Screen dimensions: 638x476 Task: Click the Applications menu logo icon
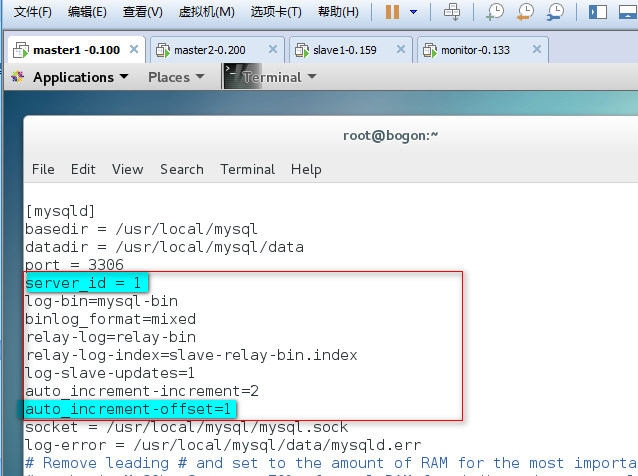coord(18,76)
